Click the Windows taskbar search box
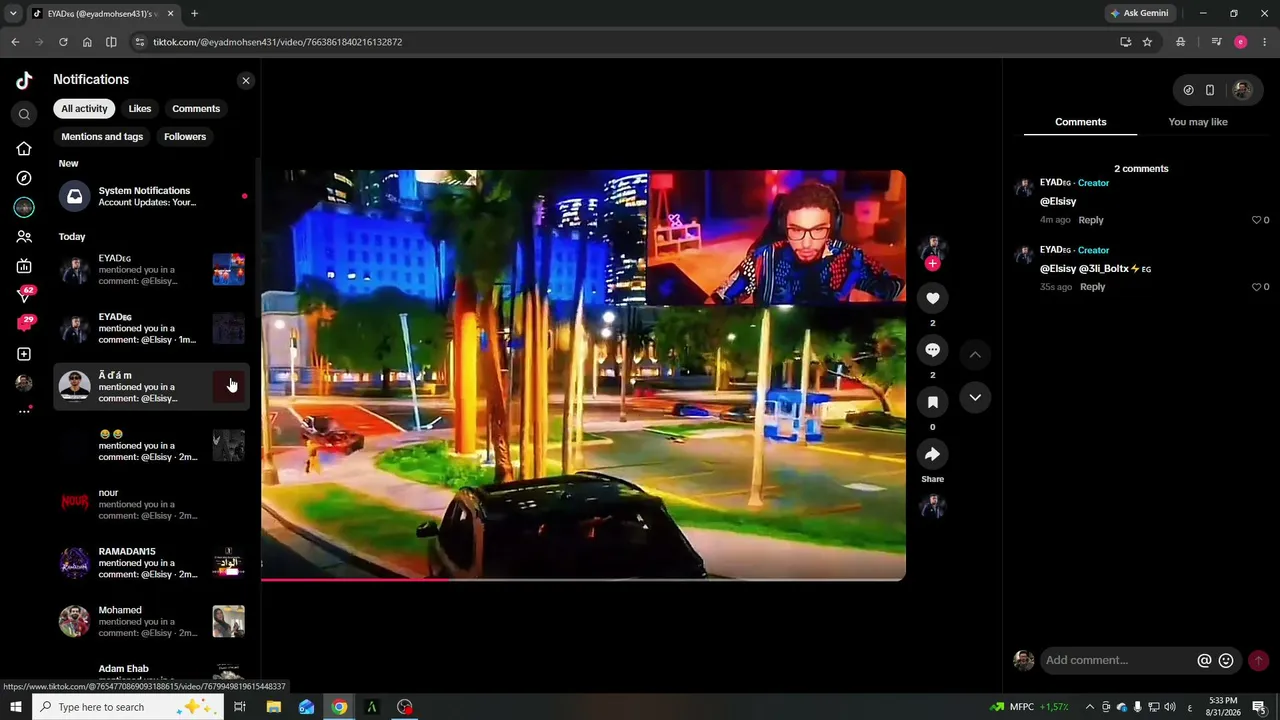 (128, 707)
